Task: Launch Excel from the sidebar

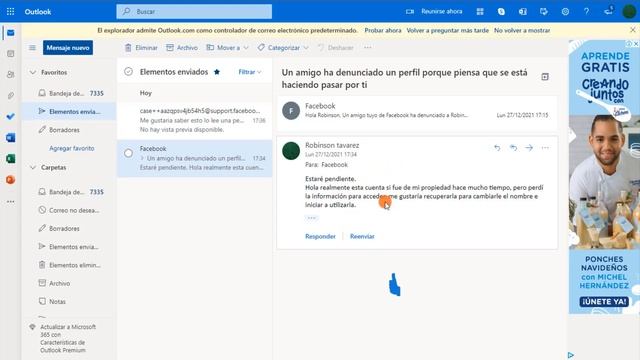Action: (x=11, y=158)
